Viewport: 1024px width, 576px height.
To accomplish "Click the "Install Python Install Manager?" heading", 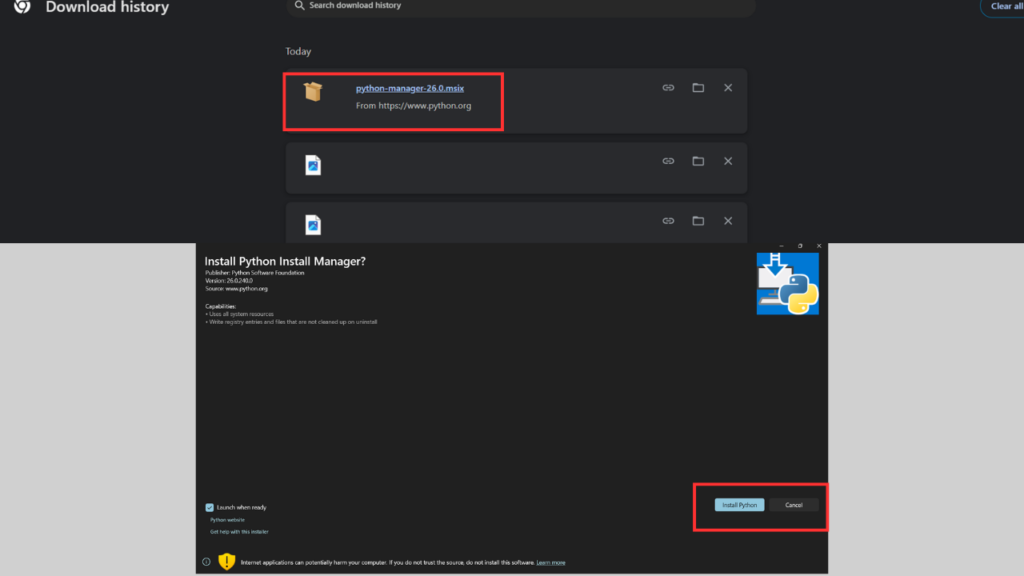I will 285,261.
